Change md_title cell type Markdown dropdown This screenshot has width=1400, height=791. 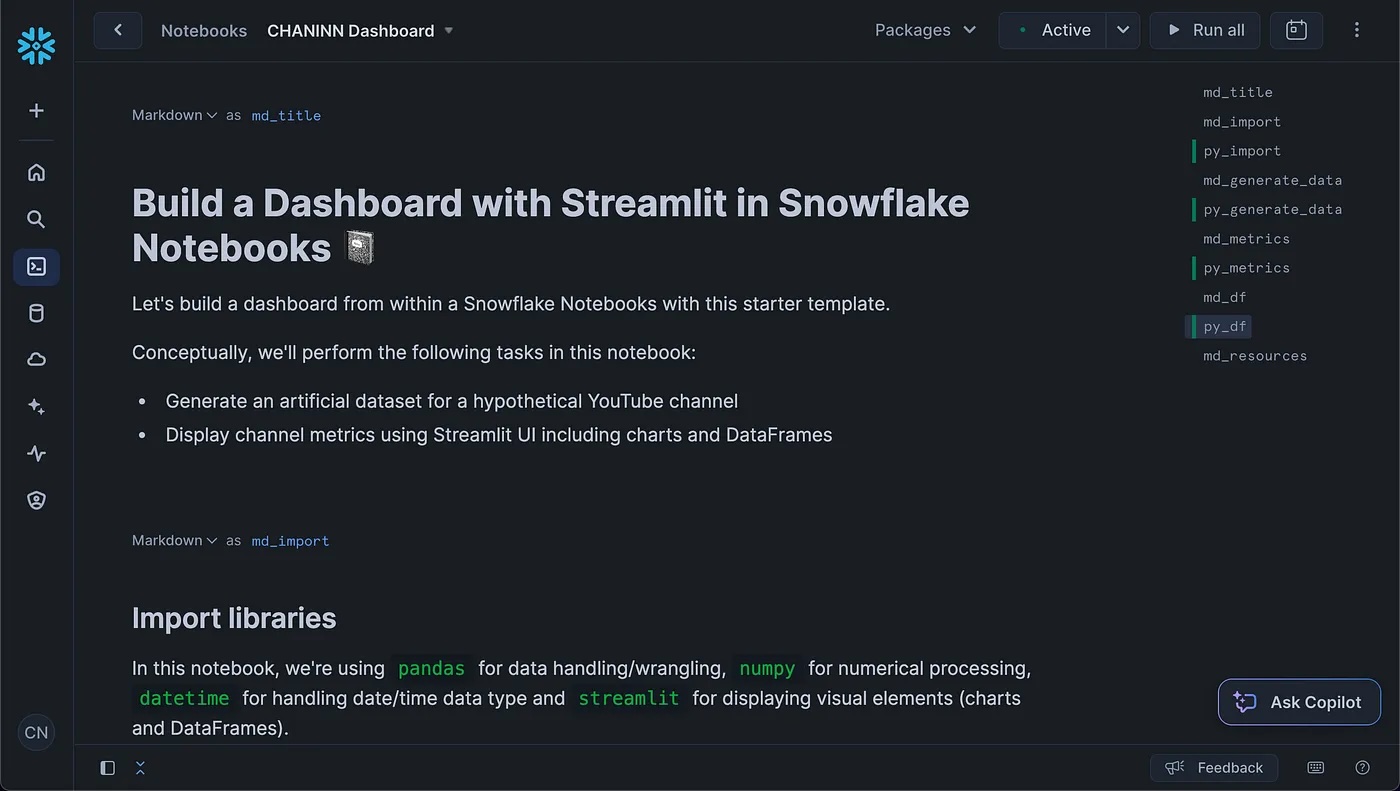point(174,115)
